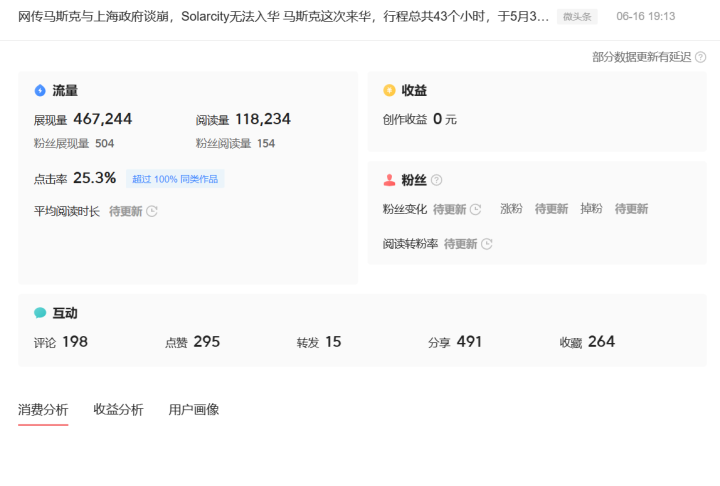
Task: Click the 分享 count 491
Action: [x=469, y=341]
